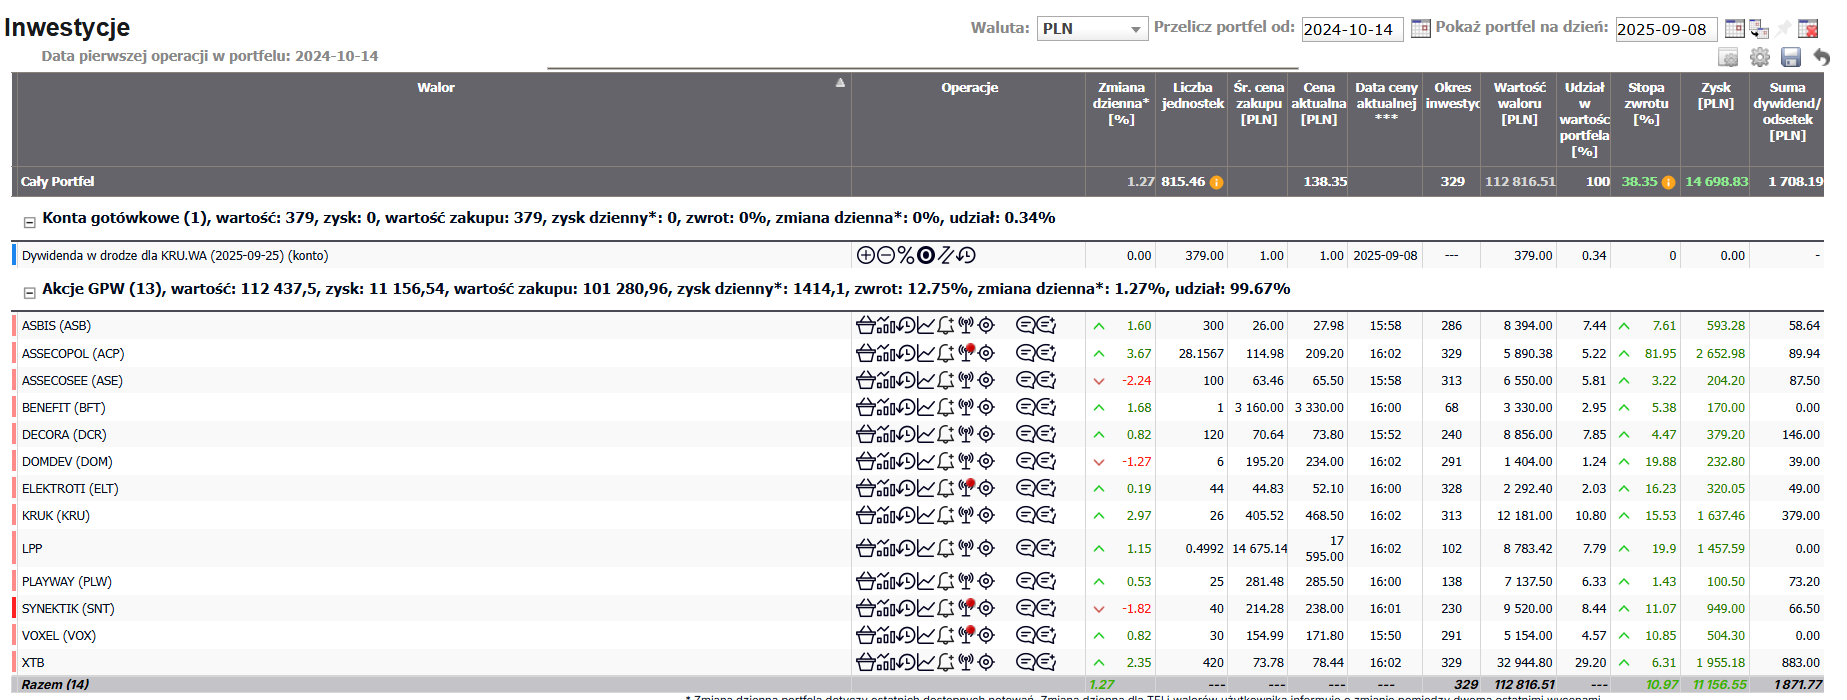Viewport: 1847px width, 700px height.
Task: Add a bell alert for DECORA
Action: tap(946, 435)
